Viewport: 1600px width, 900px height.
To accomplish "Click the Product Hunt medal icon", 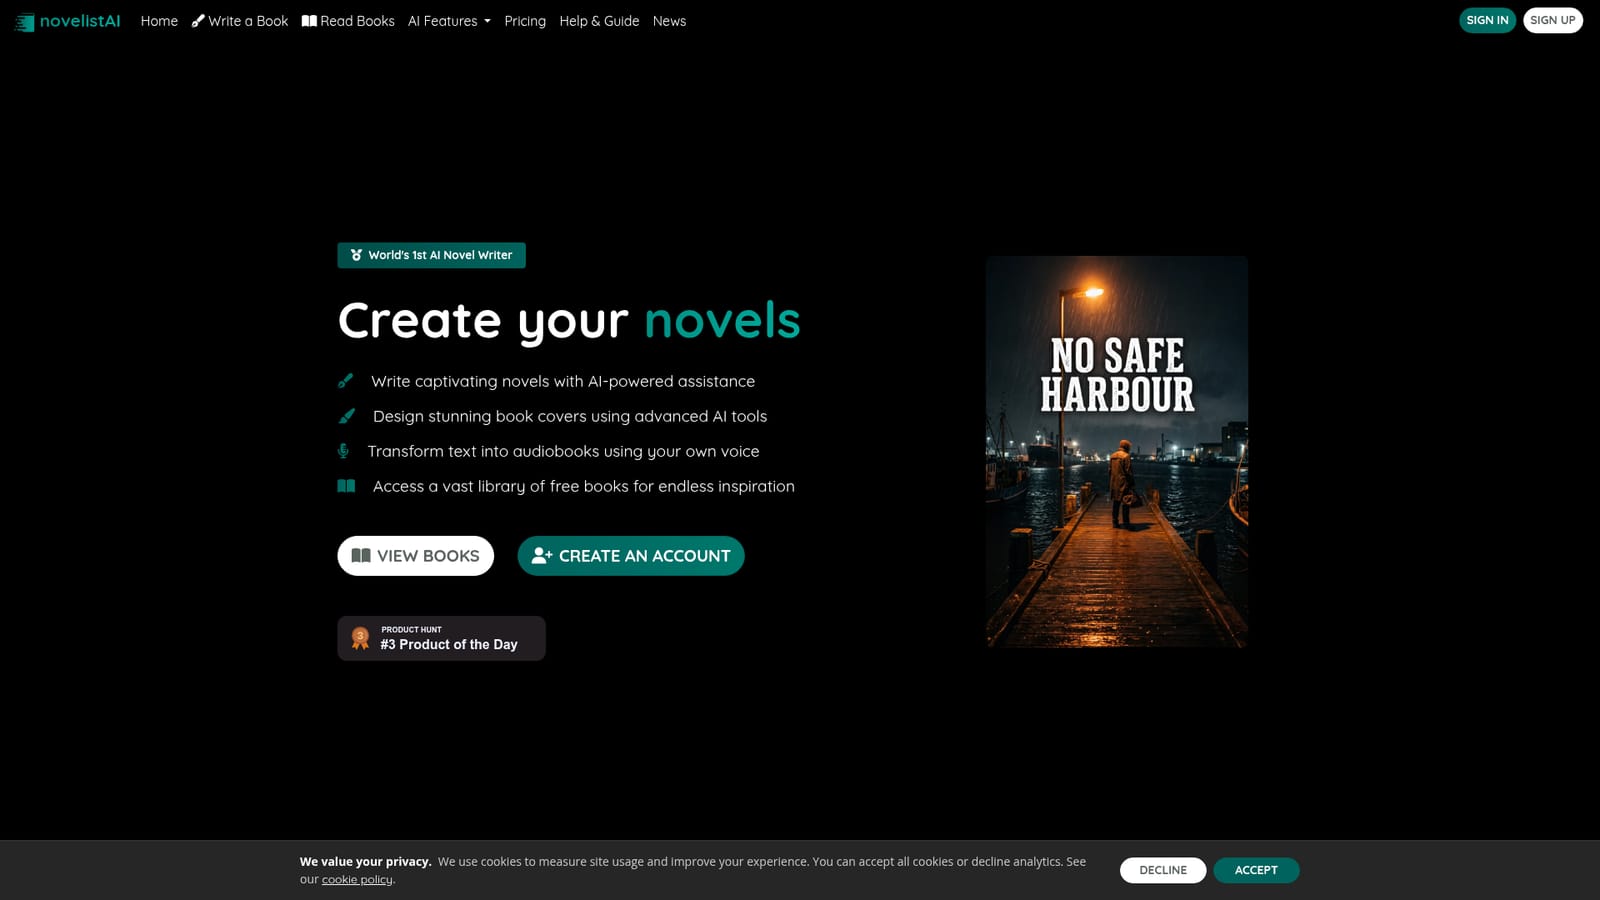I will pos(360,638).
